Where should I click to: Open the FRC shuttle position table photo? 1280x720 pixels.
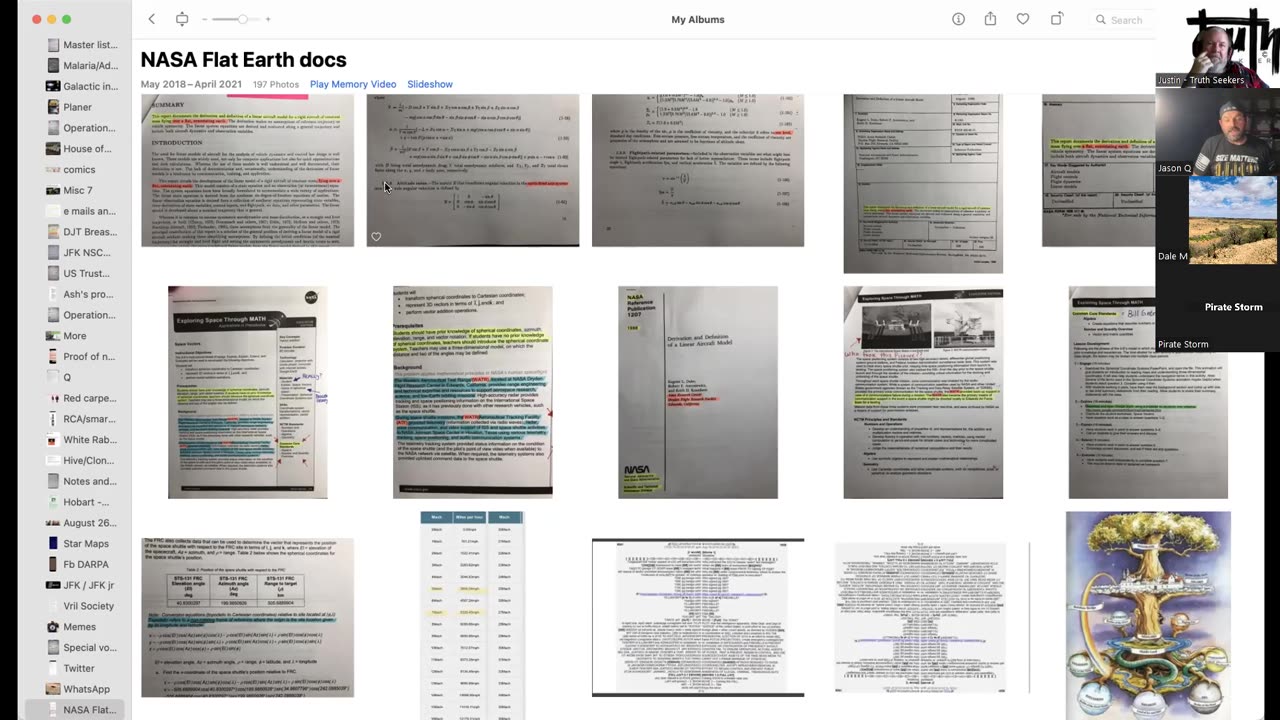coord(247,617)
